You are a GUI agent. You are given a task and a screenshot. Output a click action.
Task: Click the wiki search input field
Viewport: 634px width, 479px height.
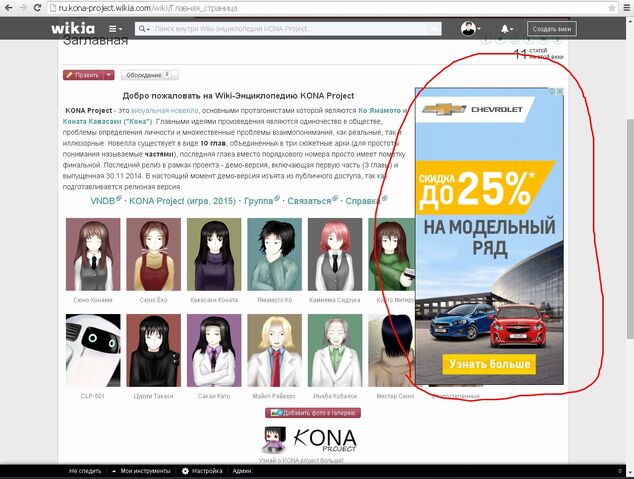click(x=288, y=29)
